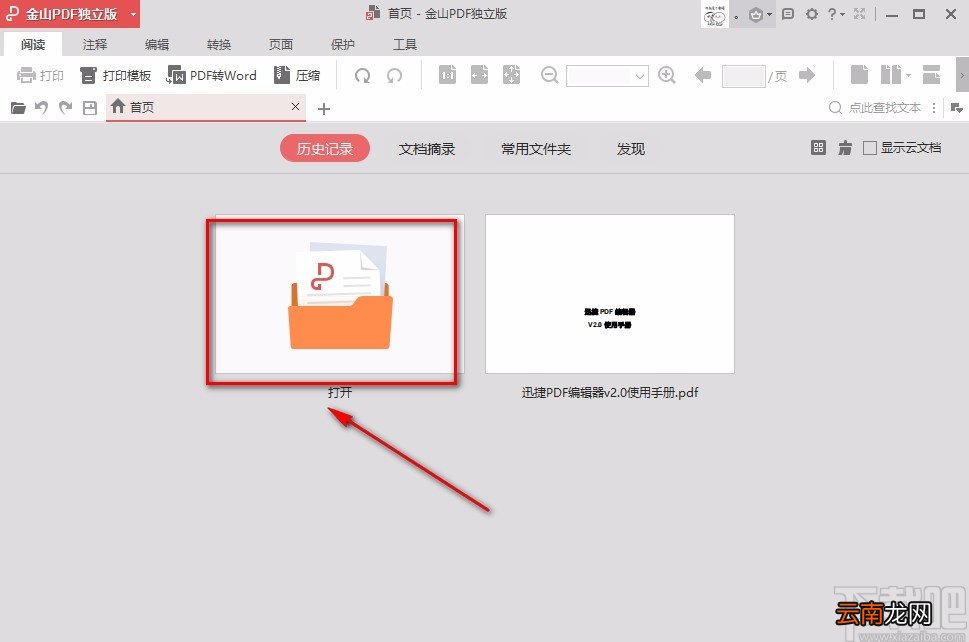The image size is (969, 642).
Task: Open the help question mark menu
Action: (x=836, y=14)
